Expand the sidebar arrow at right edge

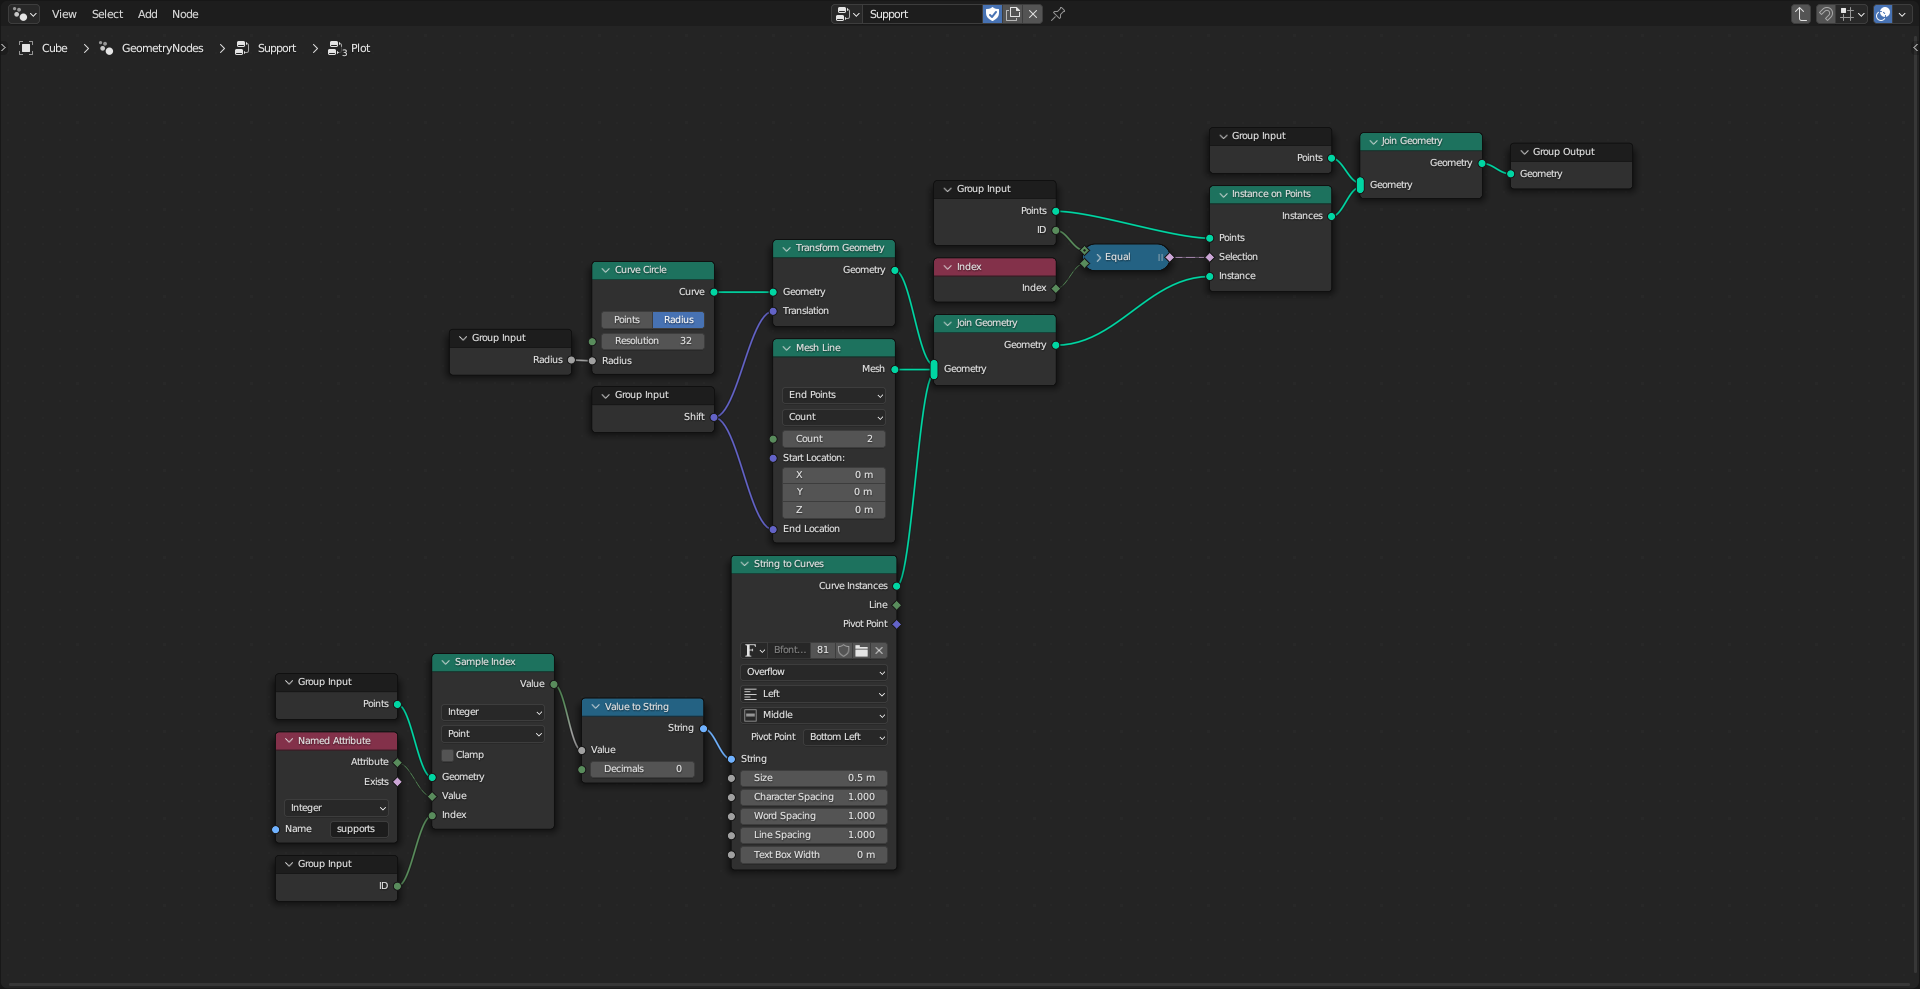click(1914, 47)
